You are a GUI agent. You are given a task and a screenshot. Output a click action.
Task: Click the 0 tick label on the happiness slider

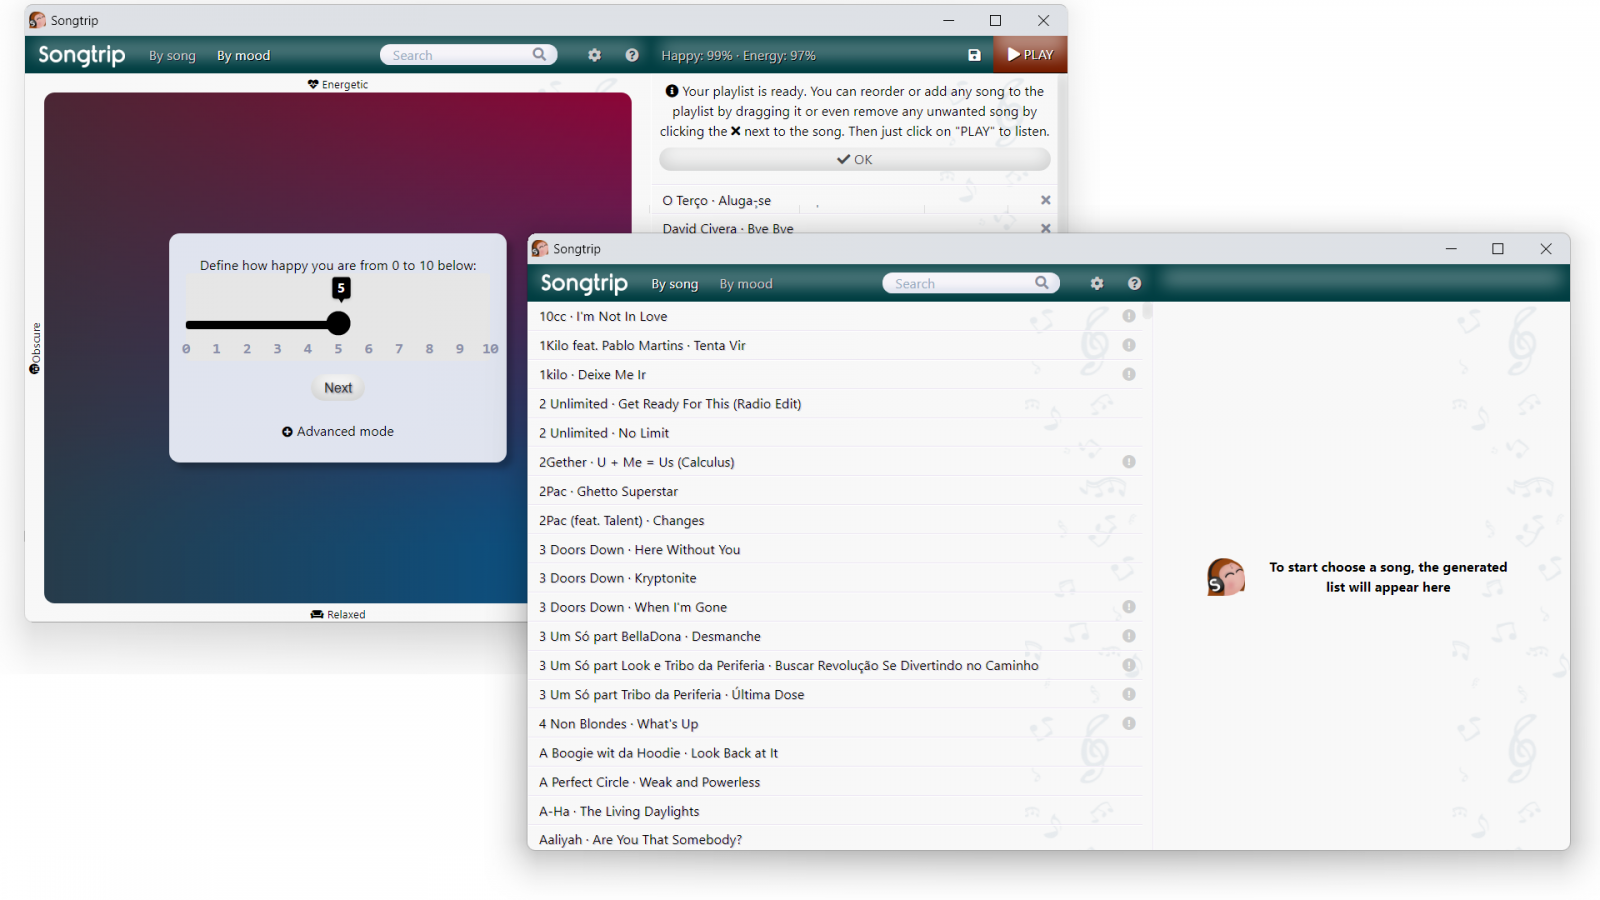186,349
